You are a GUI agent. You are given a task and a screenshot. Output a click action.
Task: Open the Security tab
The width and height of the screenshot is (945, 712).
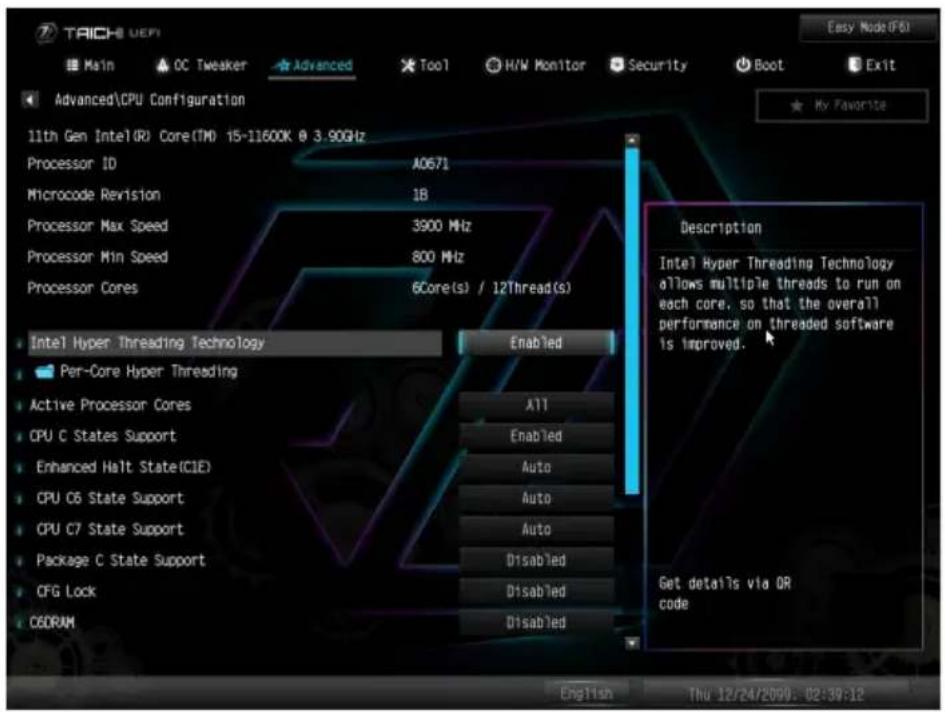click(x=648, y=65)
